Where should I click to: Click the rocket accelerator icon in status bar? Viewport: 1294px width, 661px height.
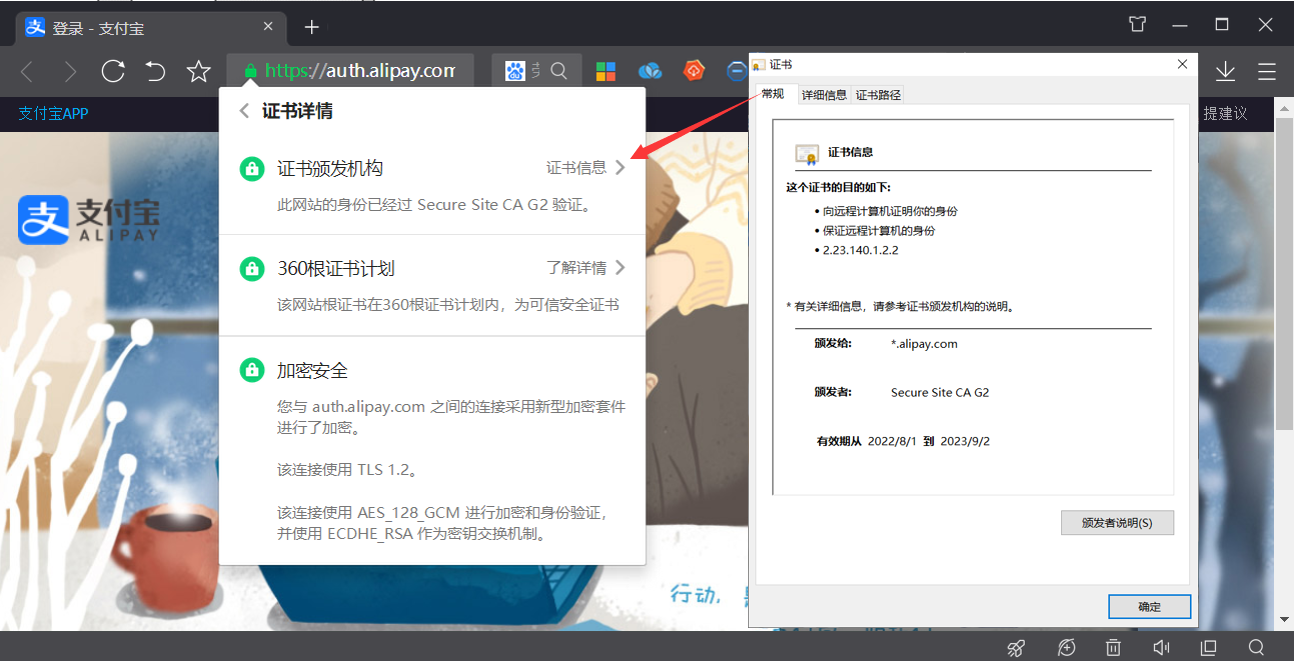click(x=1016, y=647)
